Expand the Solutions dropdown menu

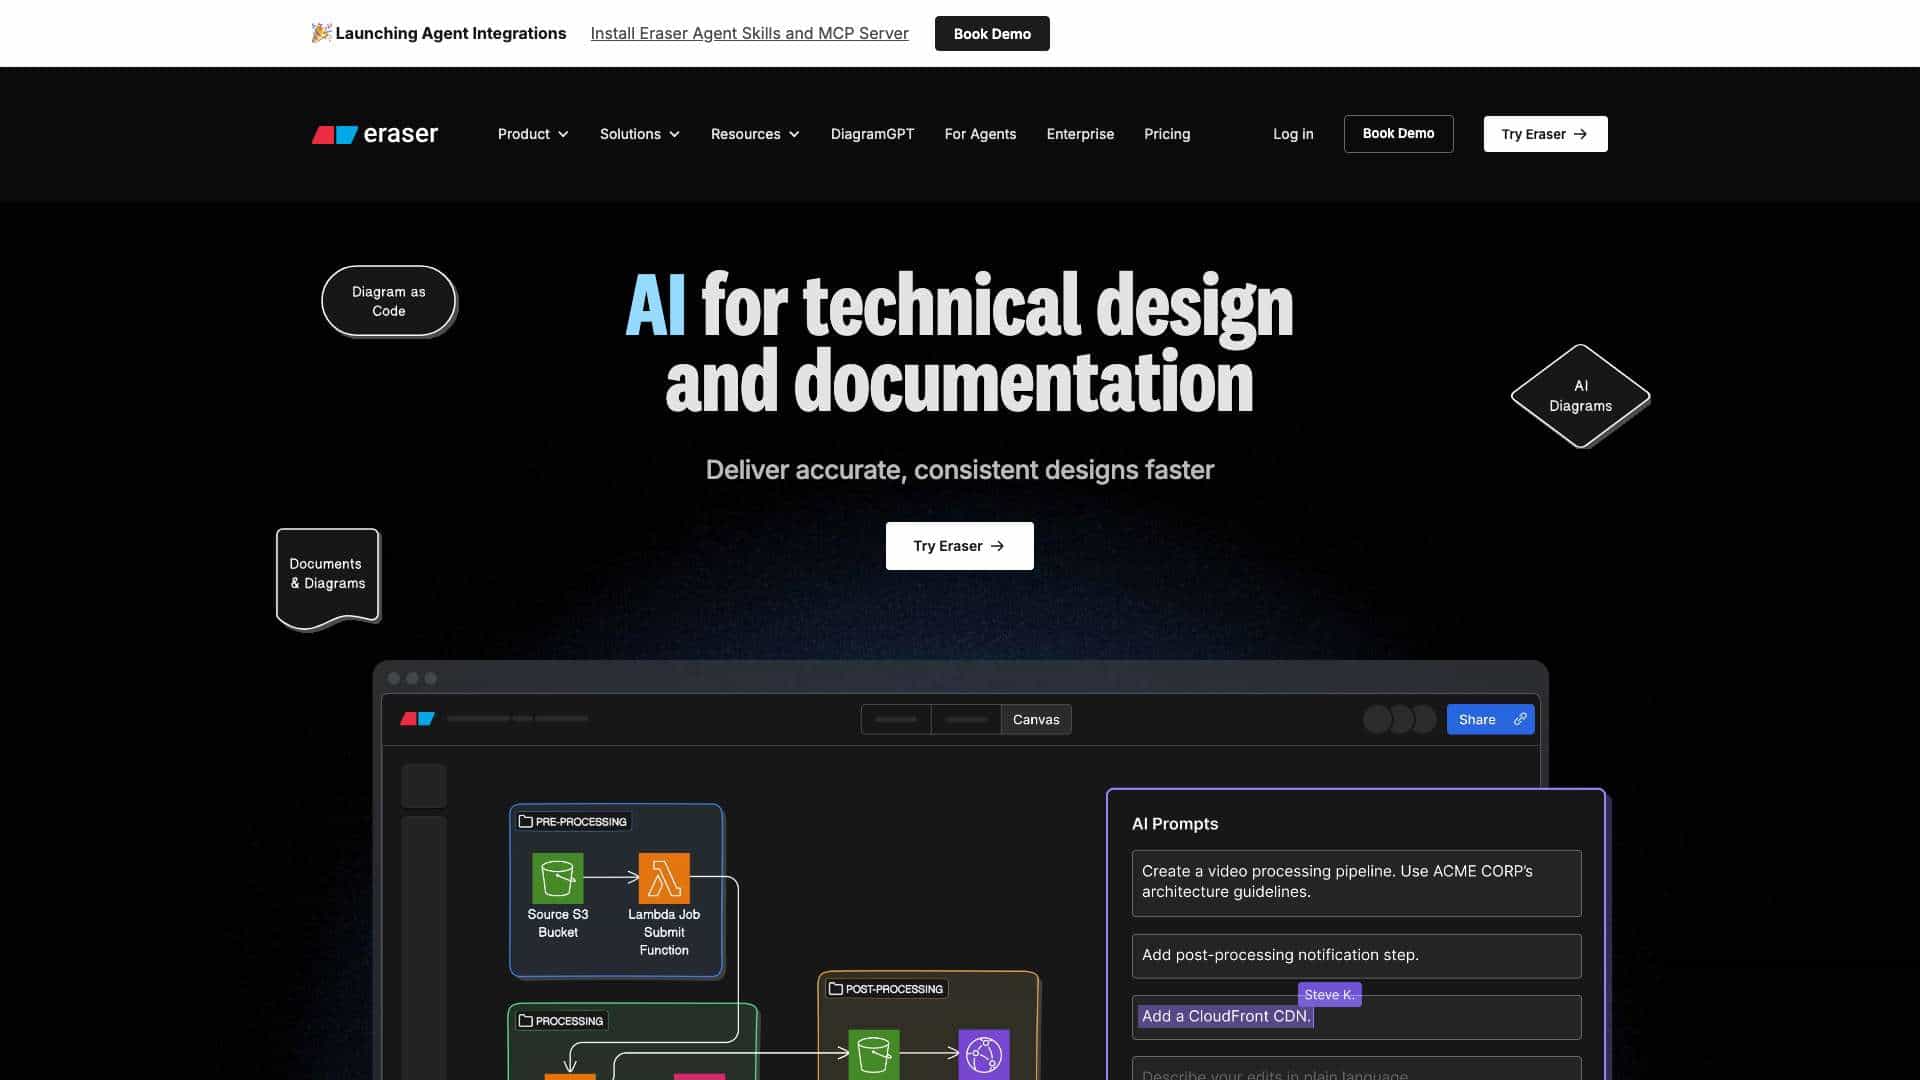pos(640,134)
